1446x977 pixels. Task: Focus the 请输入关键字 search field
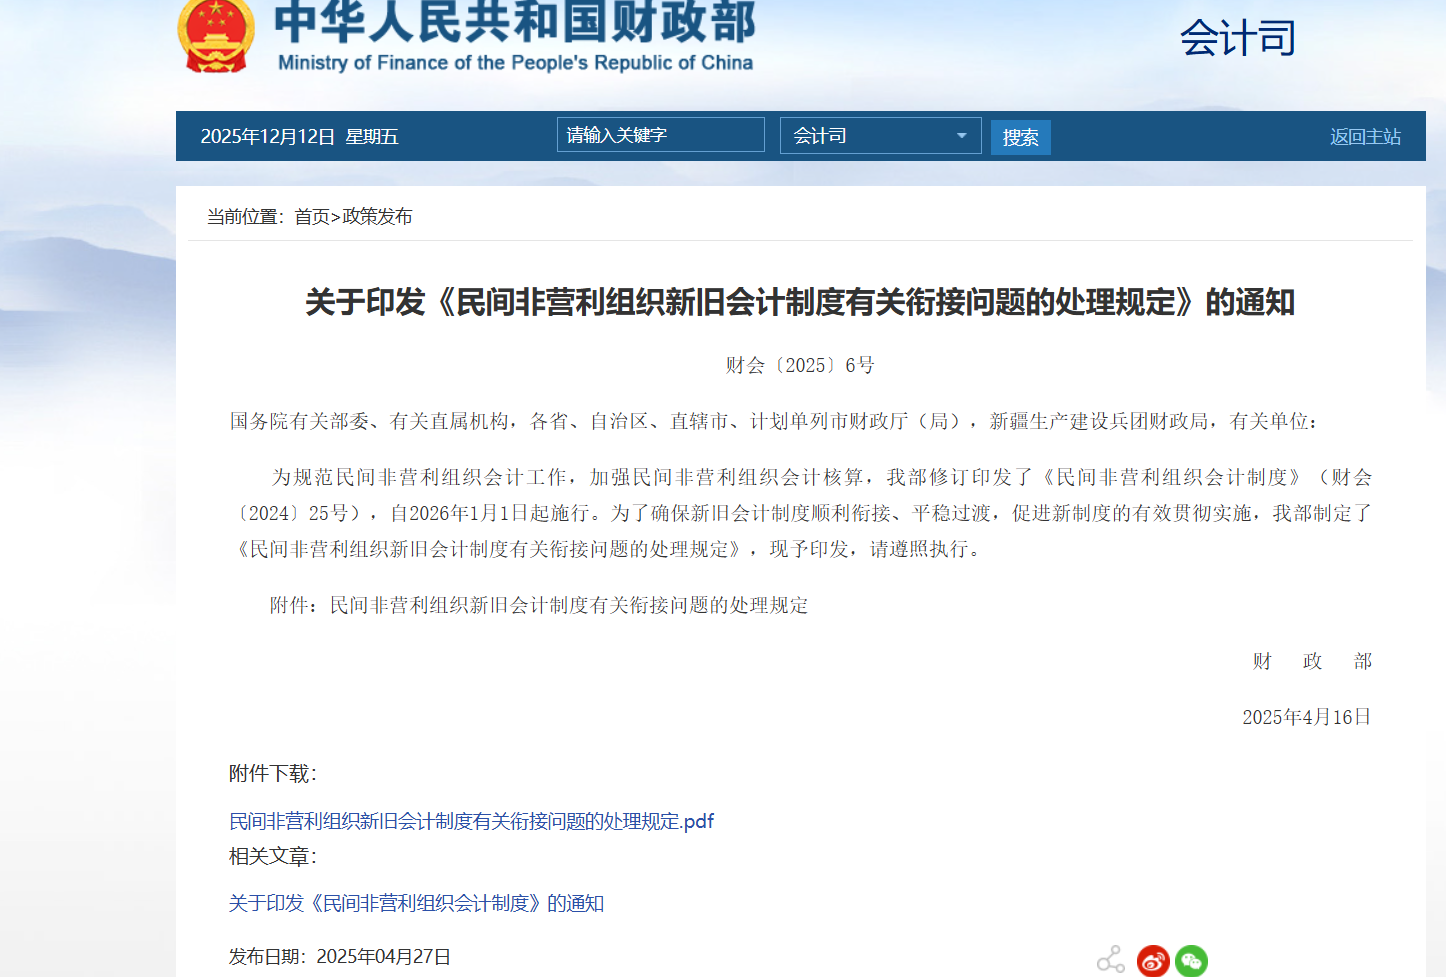[661, 135]
